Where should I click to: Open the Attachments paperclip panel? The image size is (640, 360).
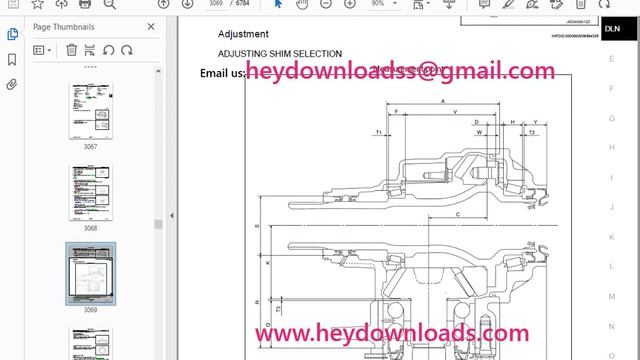pyautogui.click(x=12, y=84)
